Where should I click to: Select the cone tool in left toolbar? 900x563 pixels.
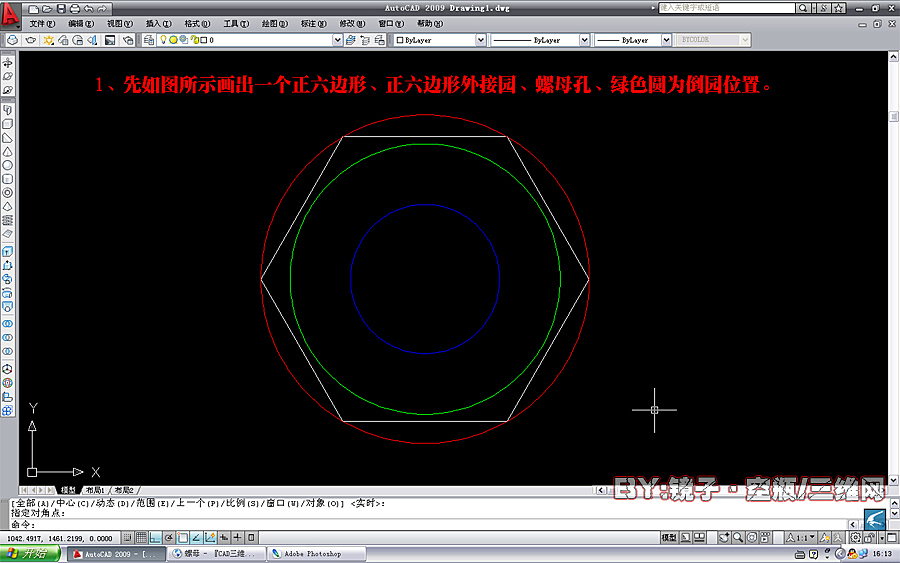[x=7, y=152]
